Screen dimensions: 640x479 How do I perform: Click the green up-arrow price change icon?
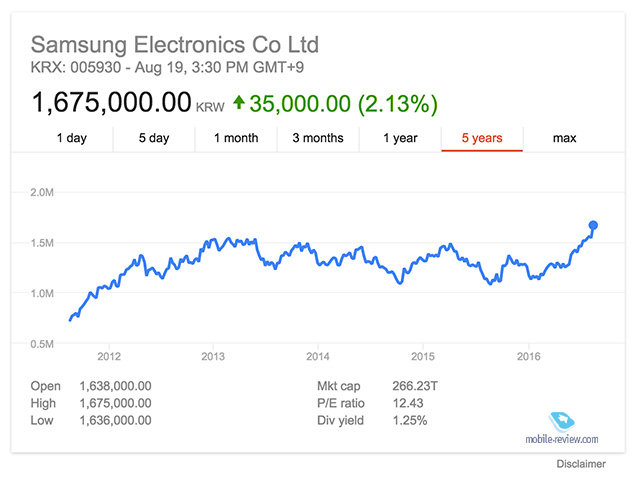[x=239, y=102]
